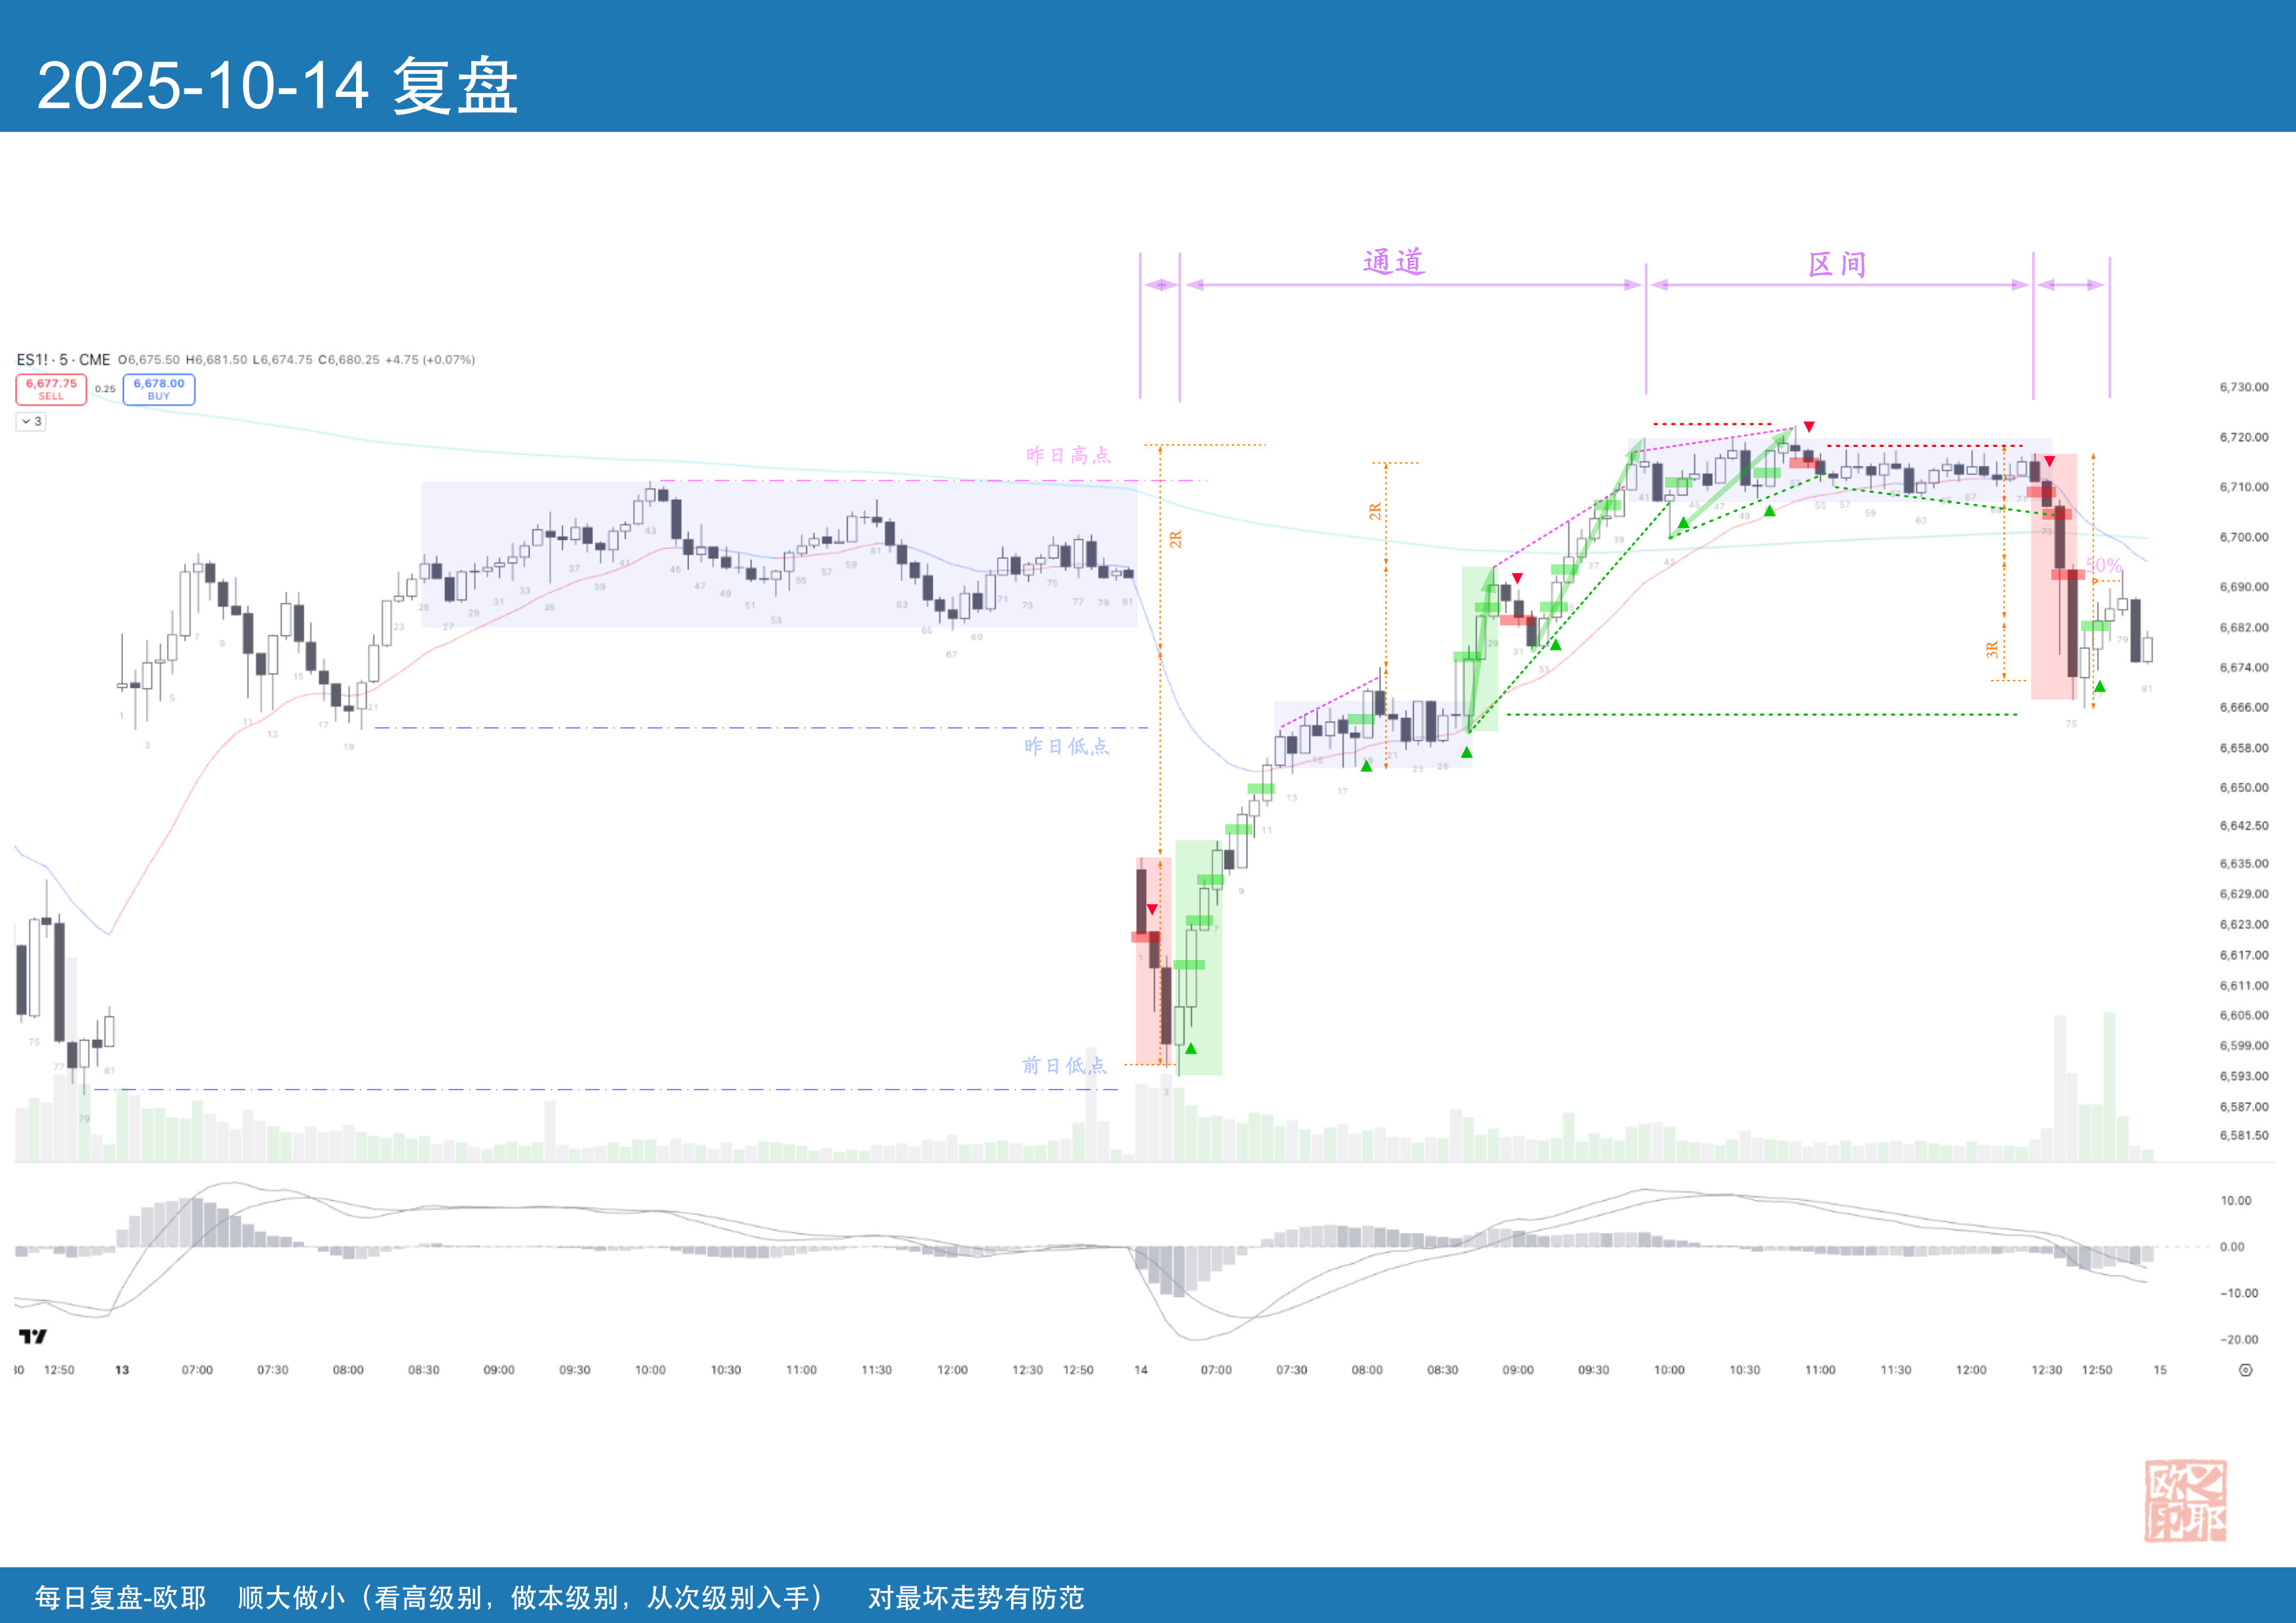
Task: Click the blue BUY 6,678.00 button
Action: pyautogui.click(x=159, y=389)
